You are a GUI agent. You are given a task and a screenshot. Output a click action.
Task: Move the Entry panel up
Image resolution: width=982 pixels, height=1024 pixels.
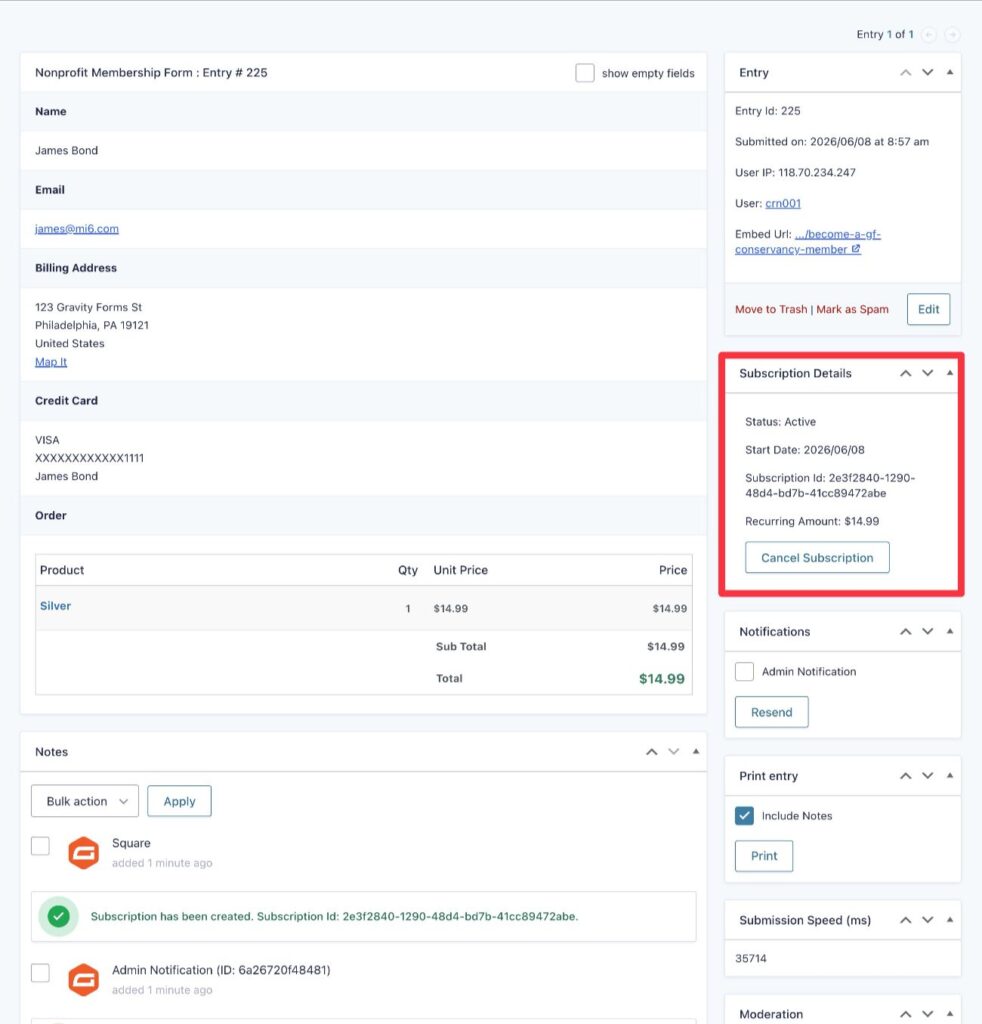click(x=906, y=72)
